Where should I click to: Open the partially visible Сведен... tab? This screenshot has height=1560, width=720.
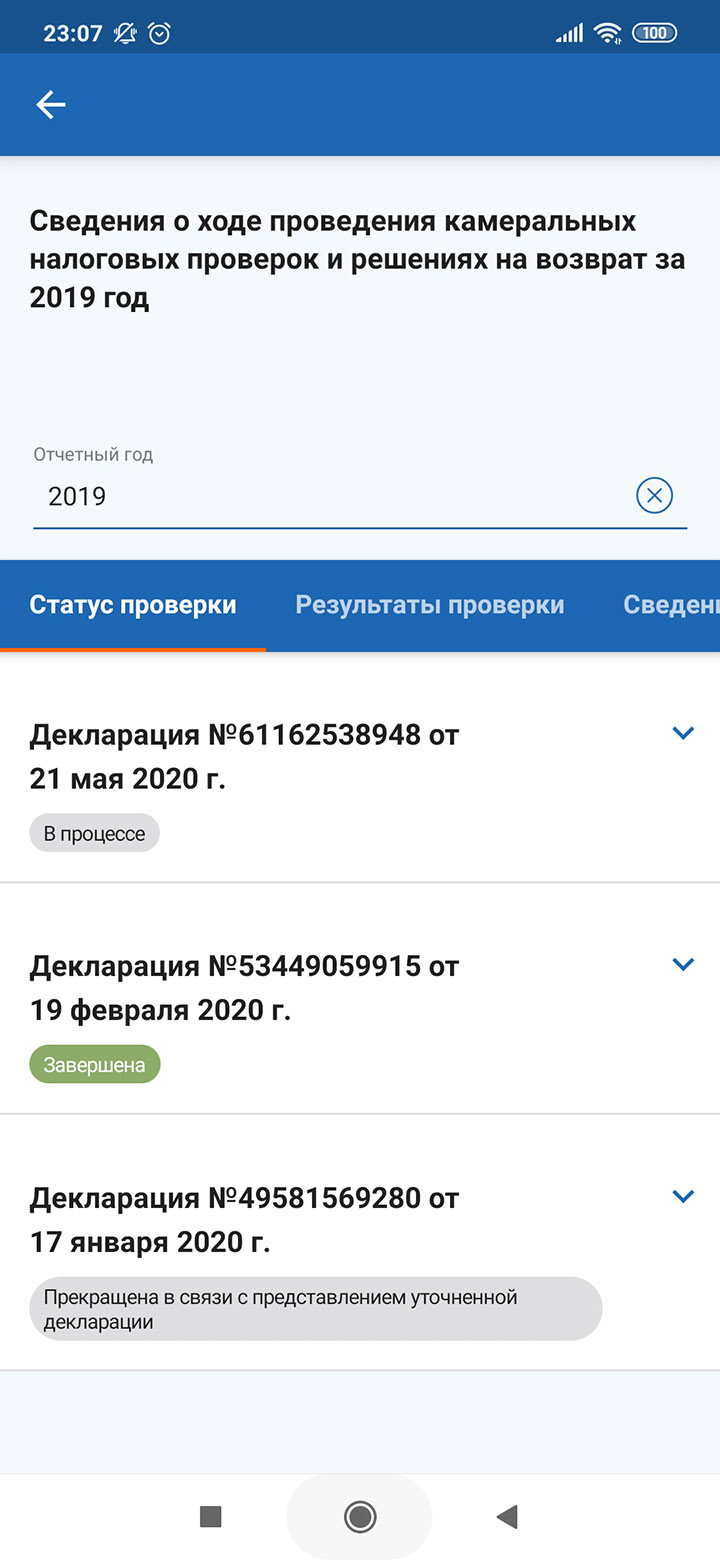click(x=671, y=605)
